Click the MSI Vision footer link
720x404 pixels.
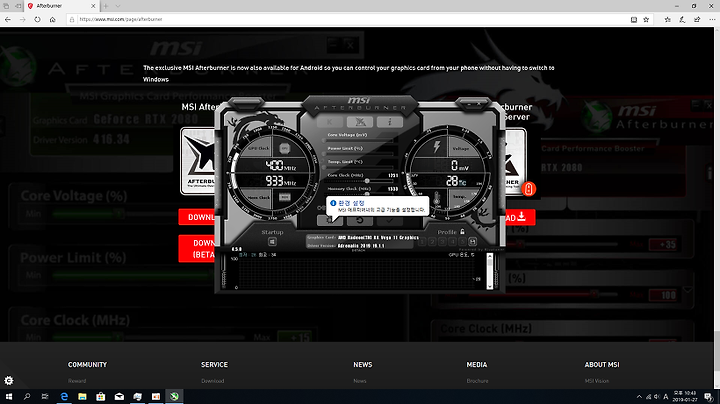click(597, 381)
